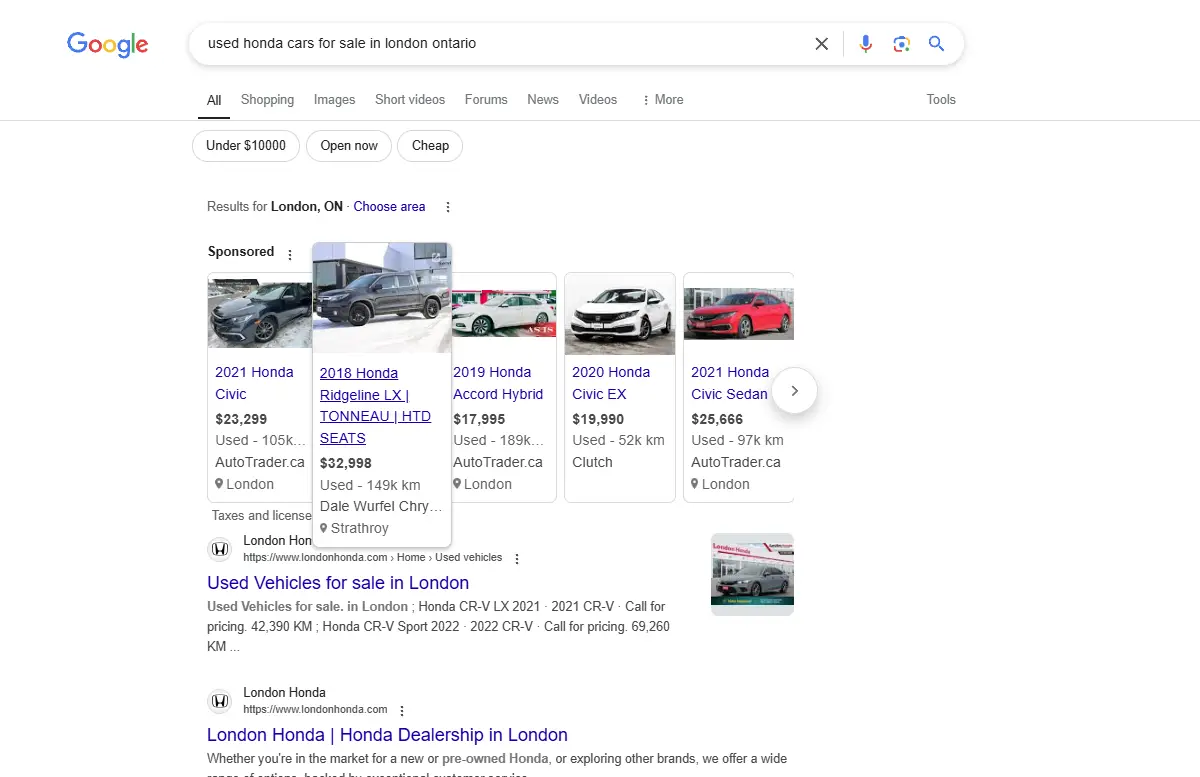The width and height of the screenshot is (1200, 777).
Task: Open three-dot menu beside Sponsored label
Action: [290, 254]
